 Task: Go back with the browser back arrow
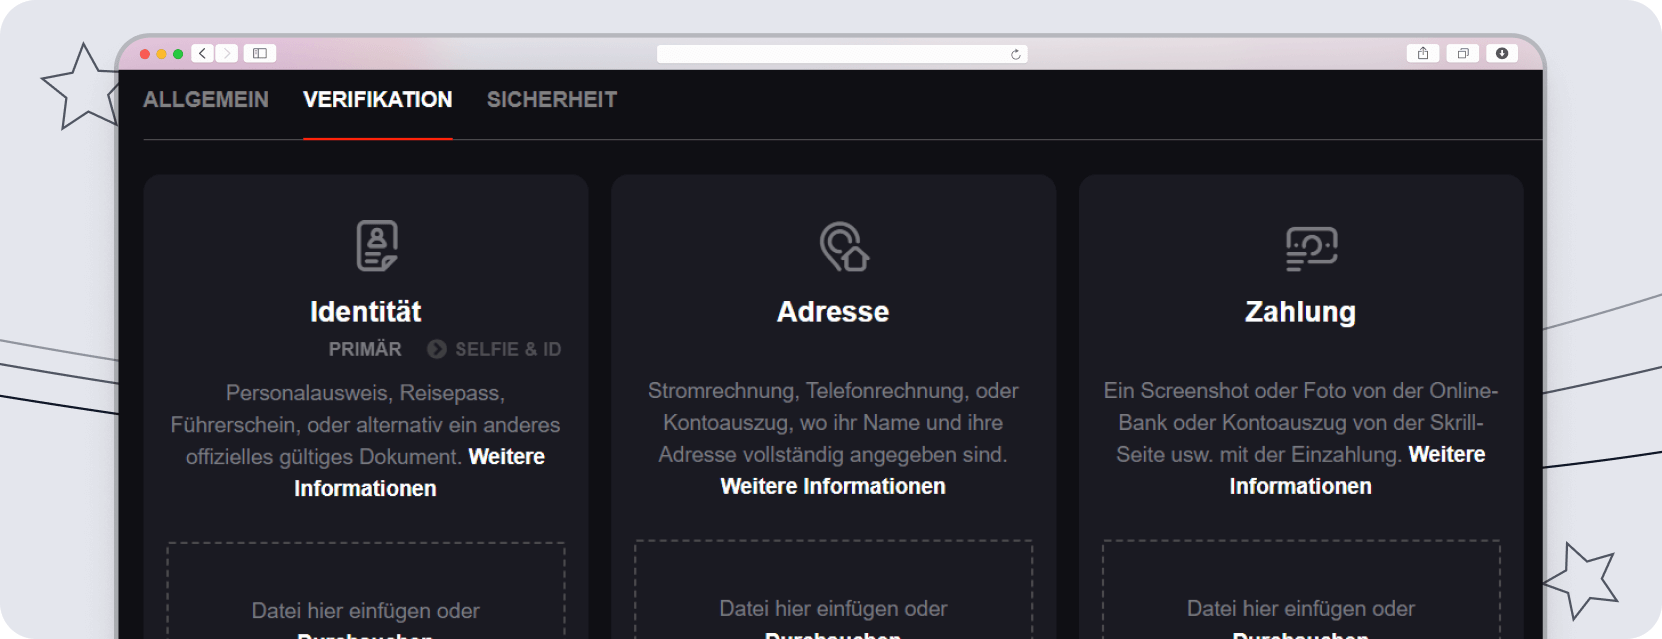[x=203, y=53]
